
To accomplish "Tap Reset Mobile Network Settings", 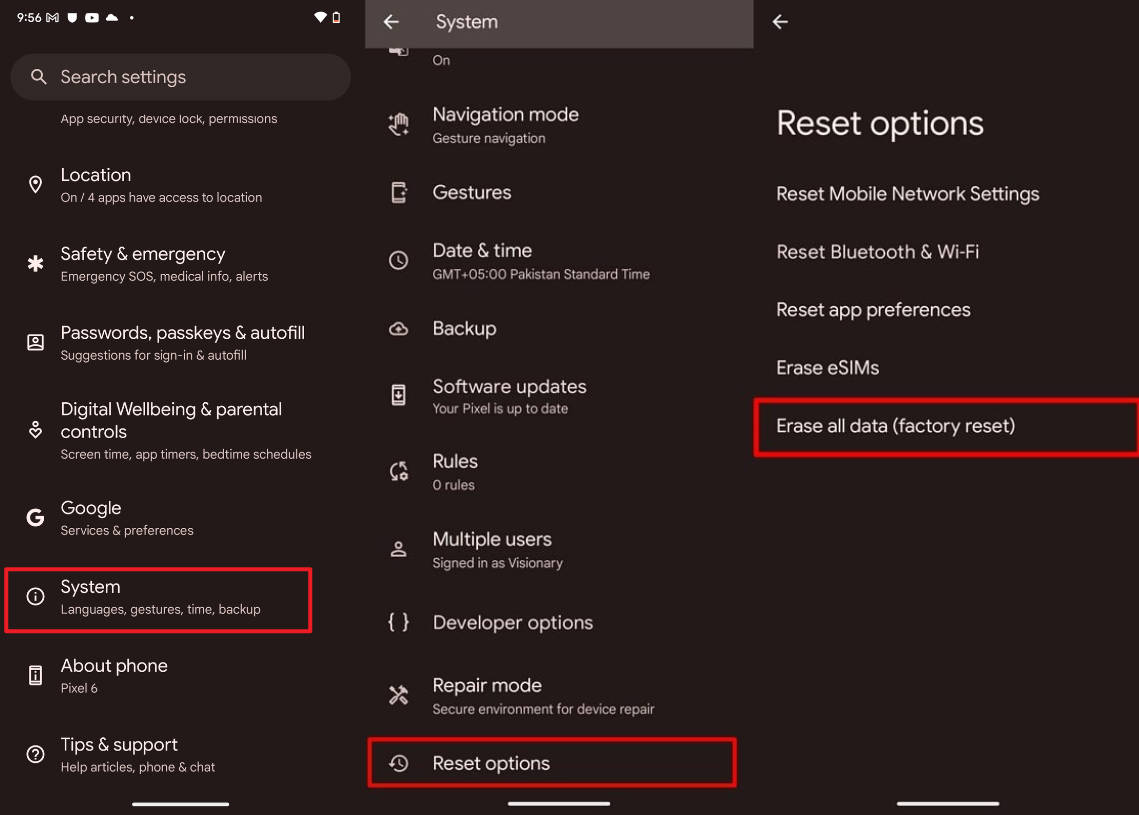I will pos(908,194).
